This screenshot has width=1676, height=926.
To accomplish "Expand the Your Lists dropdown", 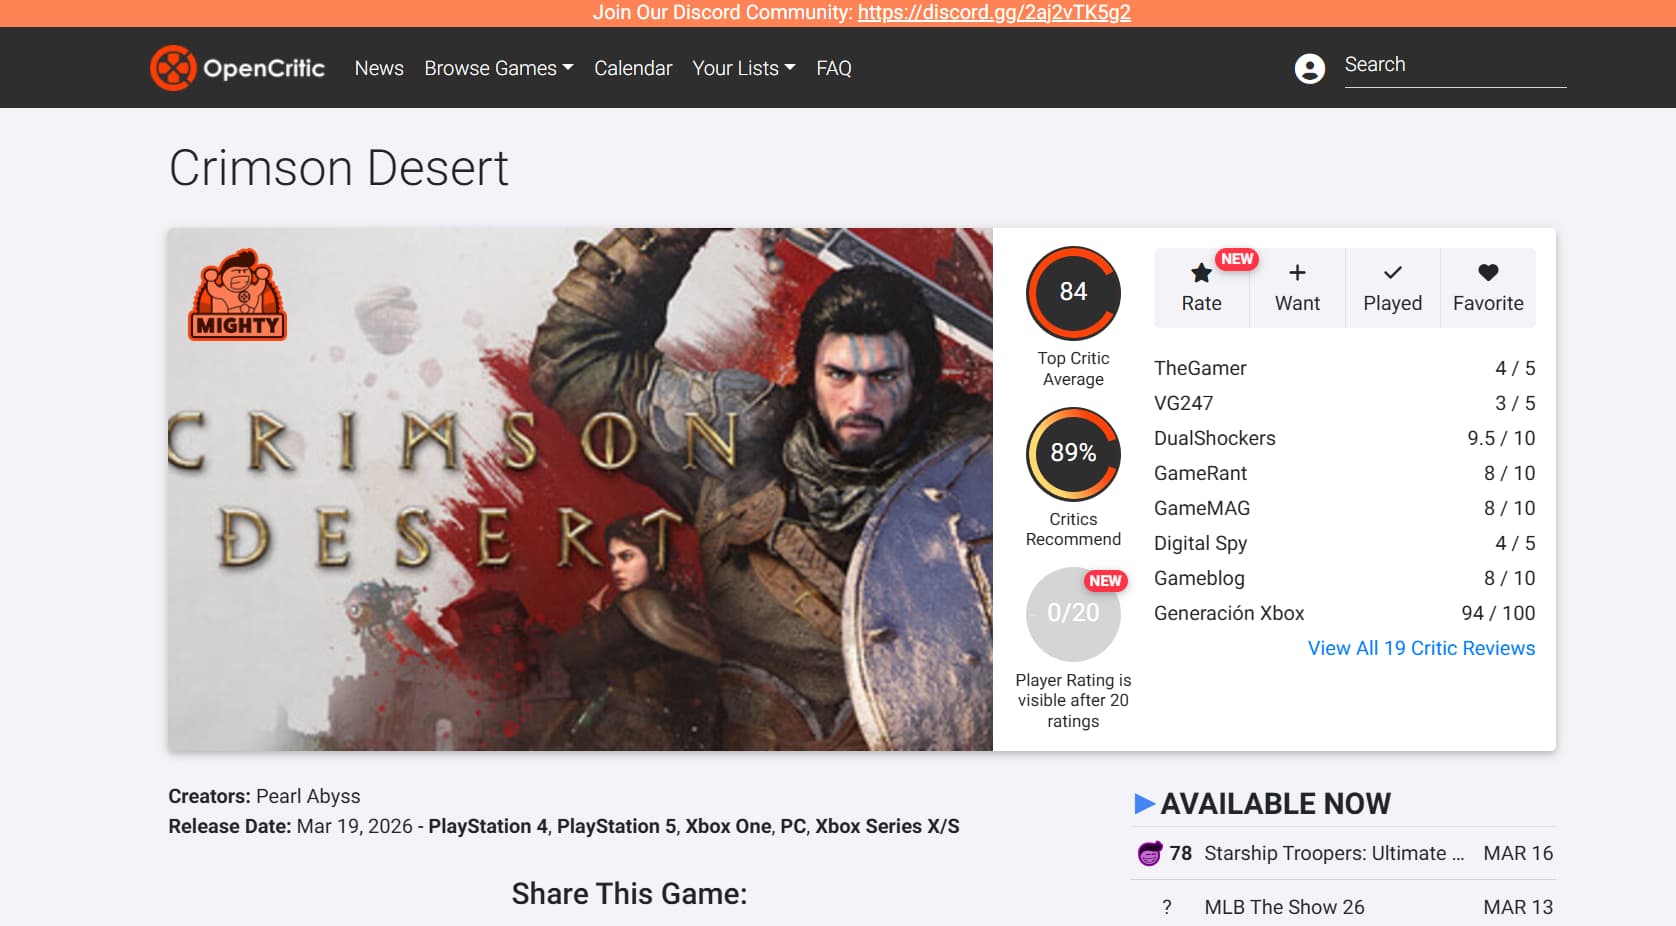I will click(744, 68).
